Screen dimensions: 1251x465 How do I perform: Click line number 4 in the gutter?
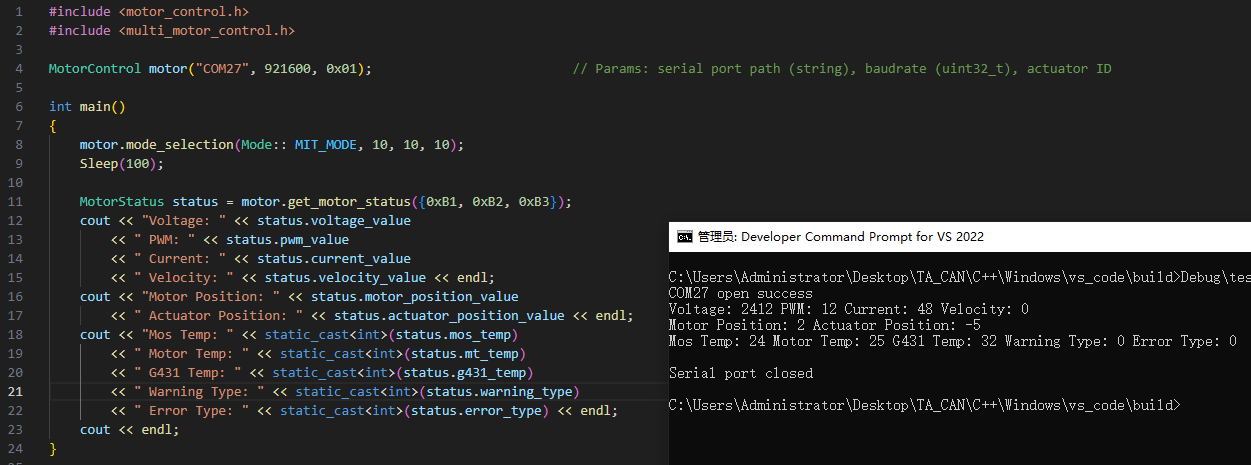(x=19, y=68)
